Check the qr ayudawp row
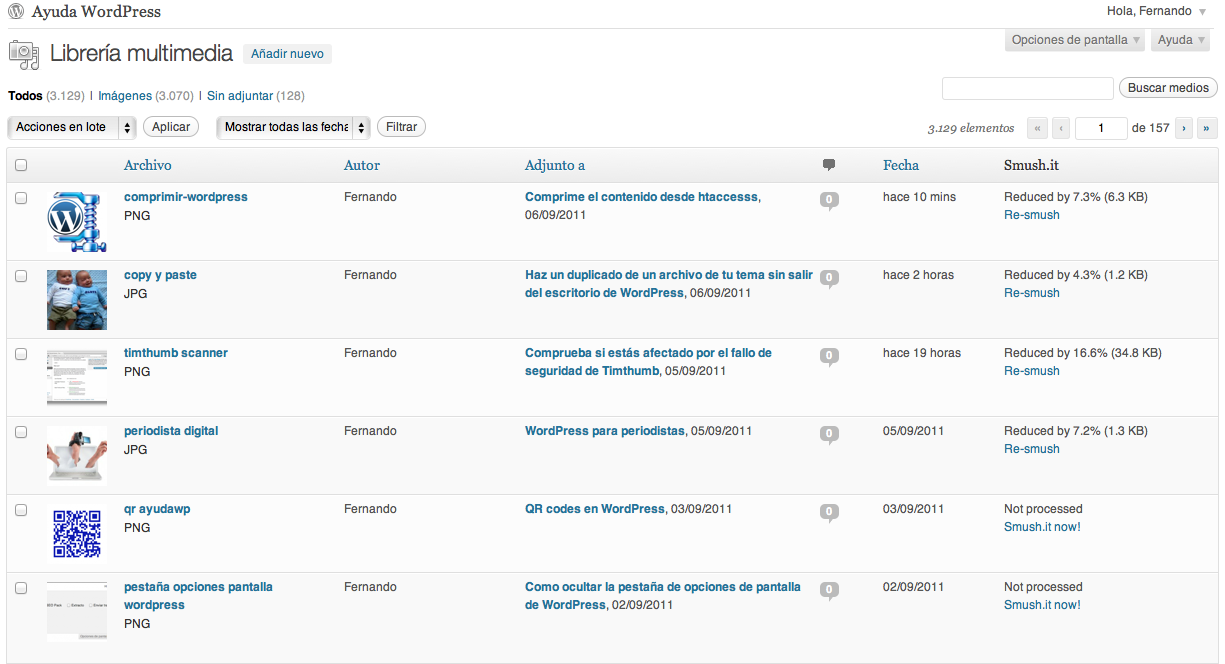This screenshot has width=1225, height=664. coord(21,510)
